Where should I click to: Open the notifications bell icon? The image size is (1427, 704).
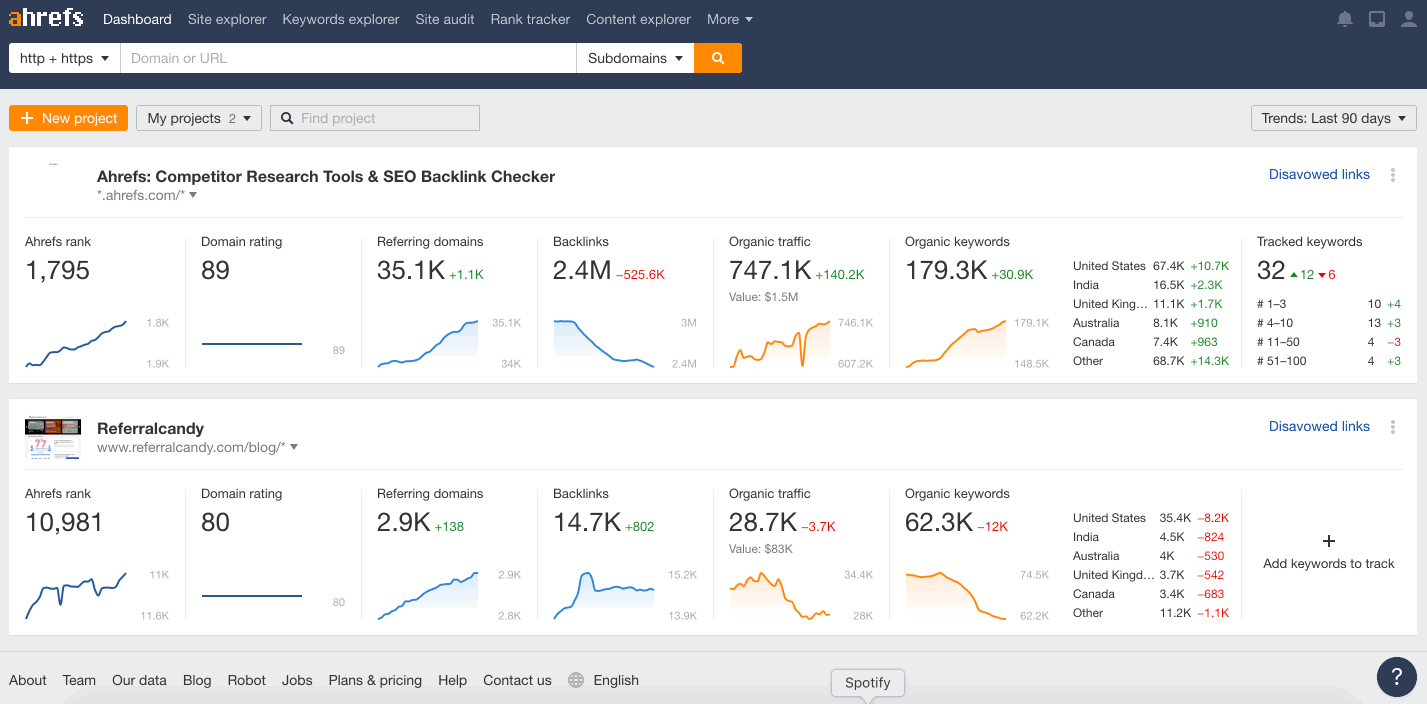pos(1345,19)
